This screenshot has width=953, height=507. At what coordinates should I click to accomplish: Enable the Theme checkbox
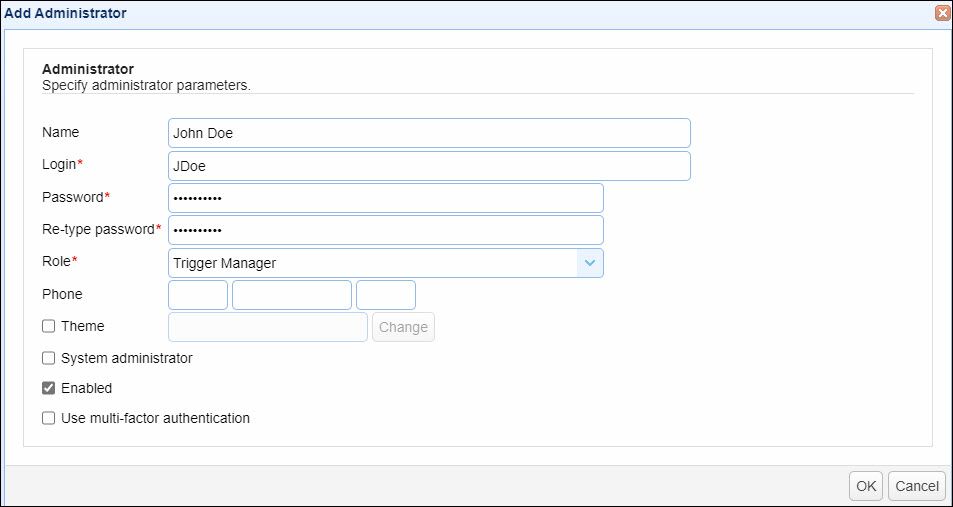48,326
